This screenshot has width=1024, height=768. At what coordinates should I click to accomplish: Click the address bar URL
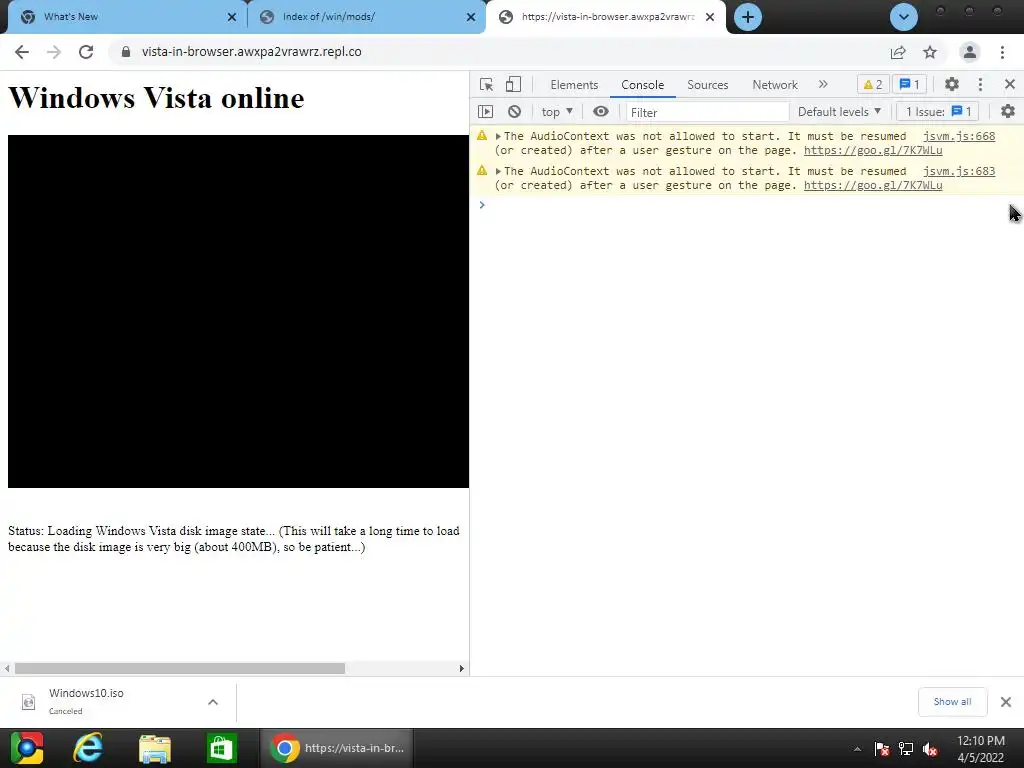[x=251, y=52]
